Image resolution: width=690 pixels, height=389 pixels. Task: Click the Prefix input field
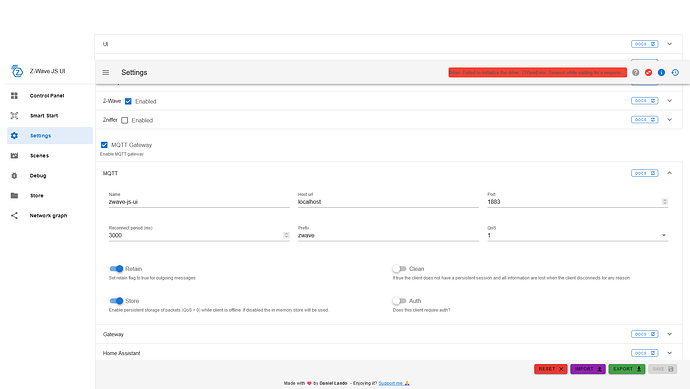tap(388, 235)
